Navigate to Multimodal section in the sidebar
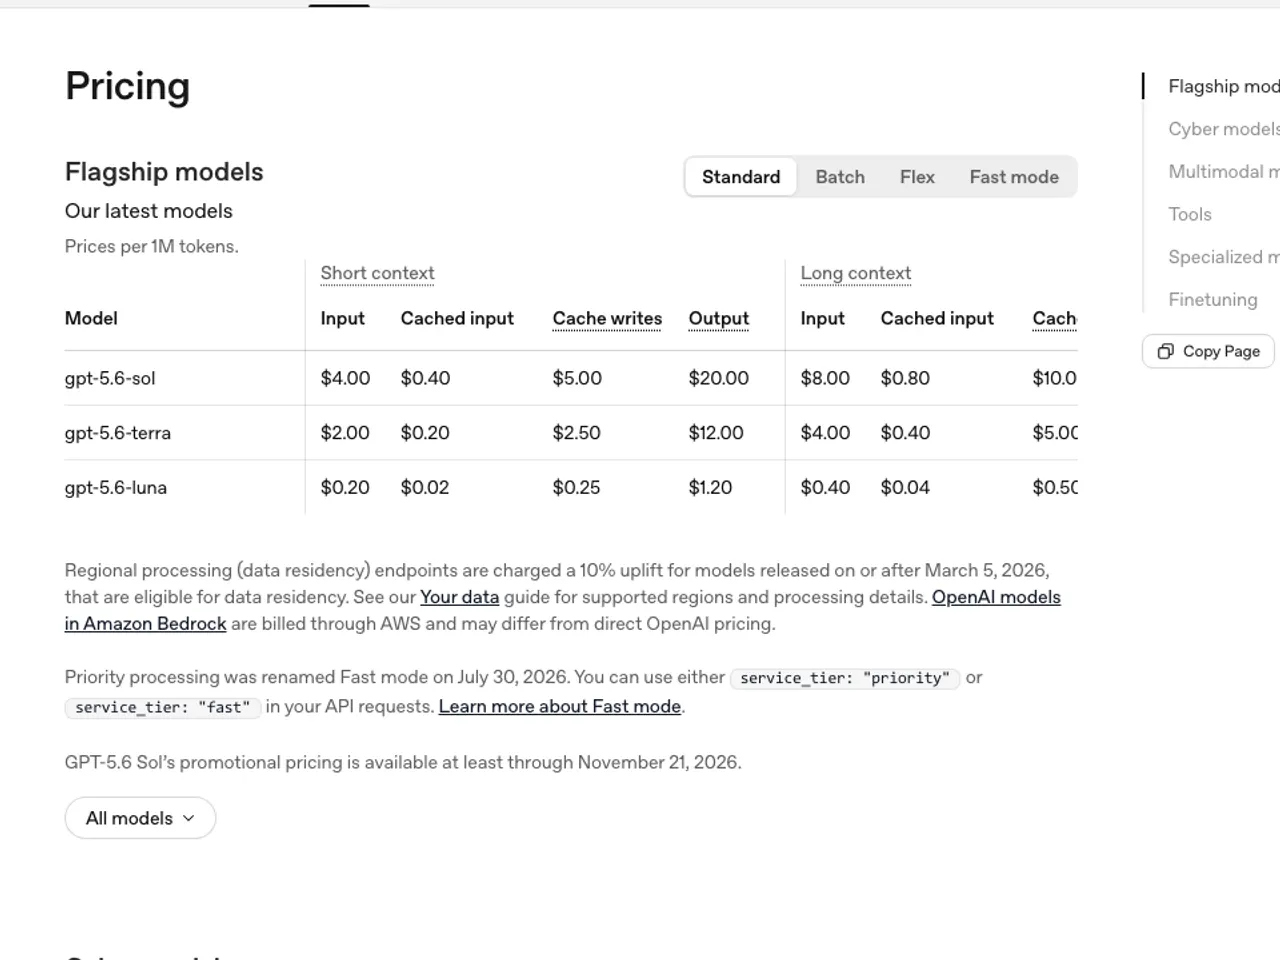Image resolution: width=1280 pixels, height=960 pixels. pos(1224,172)
